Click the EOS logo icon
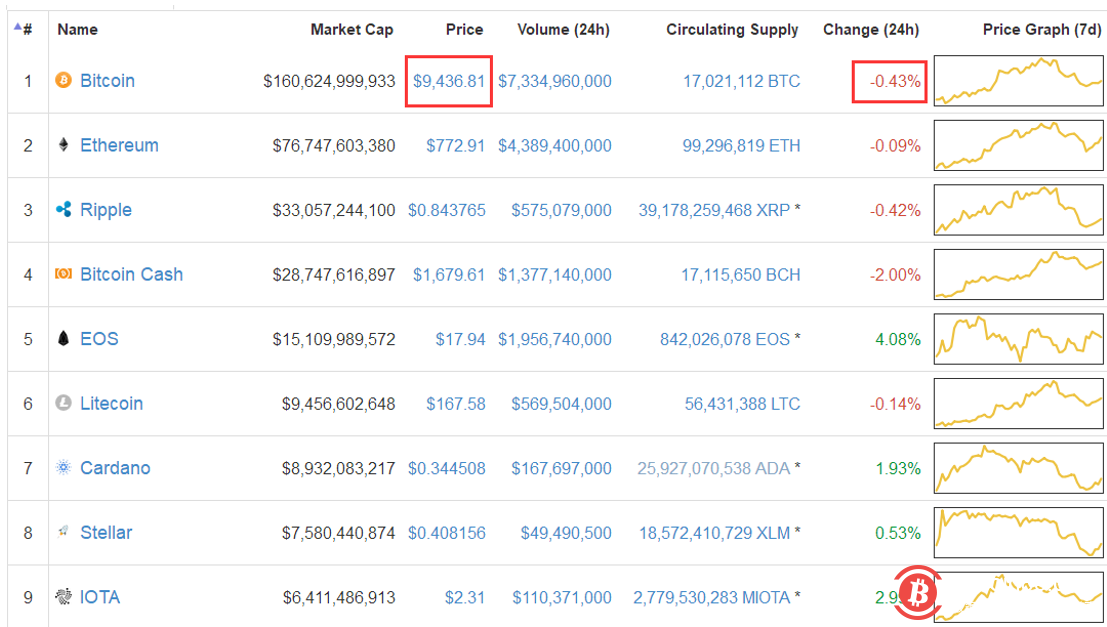This screenshot has height=627, width=1107. pos(64,339)
